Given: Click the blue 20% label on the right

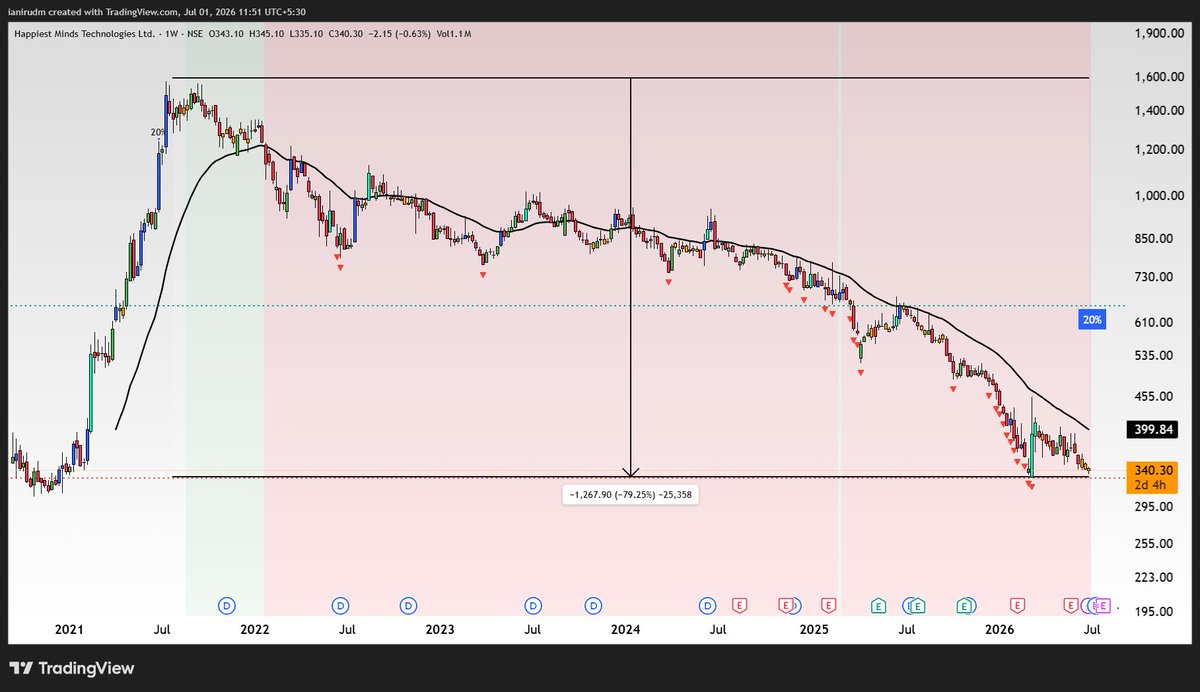Looking at the screenshot, I should 1091,320.
